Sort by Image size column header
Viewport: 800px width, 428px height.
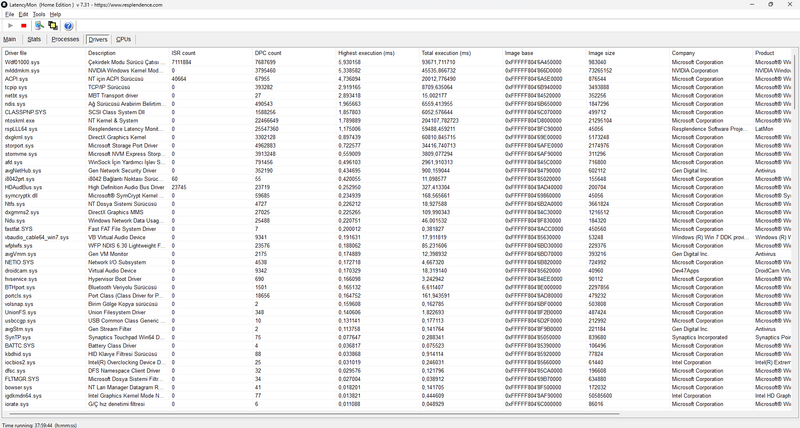627,53
